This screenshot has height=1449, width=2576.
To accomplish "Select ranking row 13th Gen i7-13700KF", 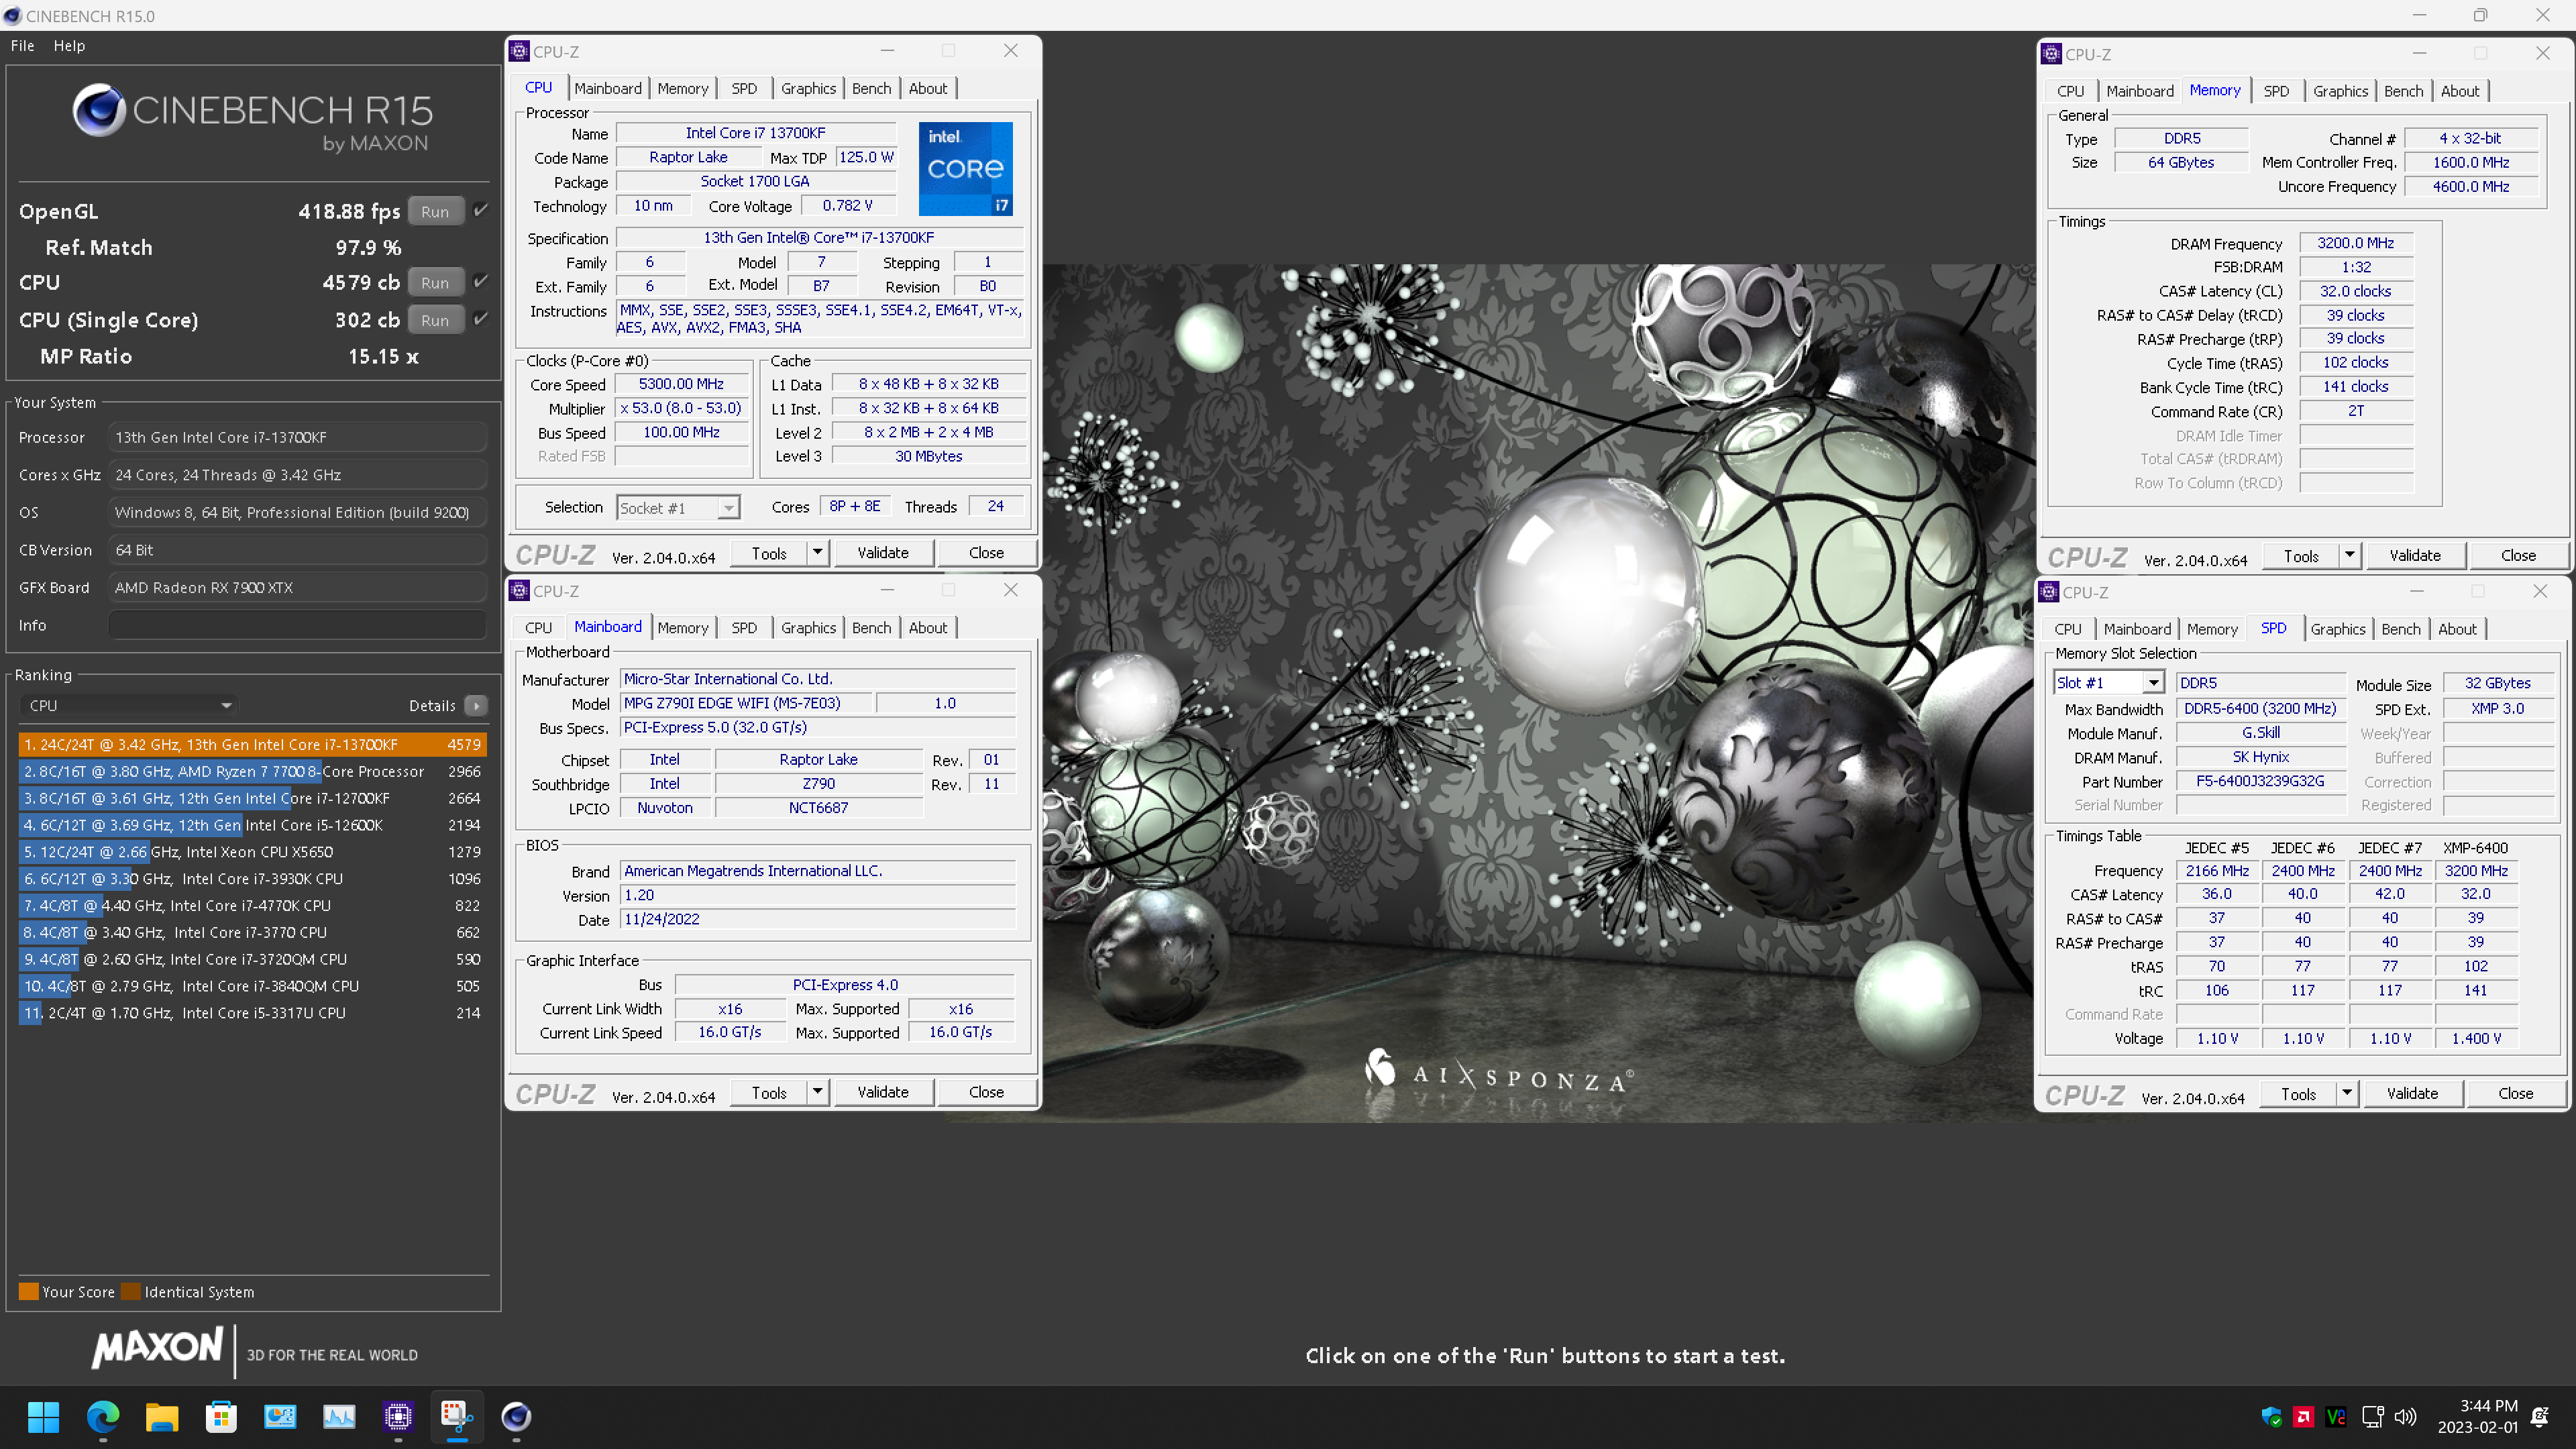I will 252,744.
